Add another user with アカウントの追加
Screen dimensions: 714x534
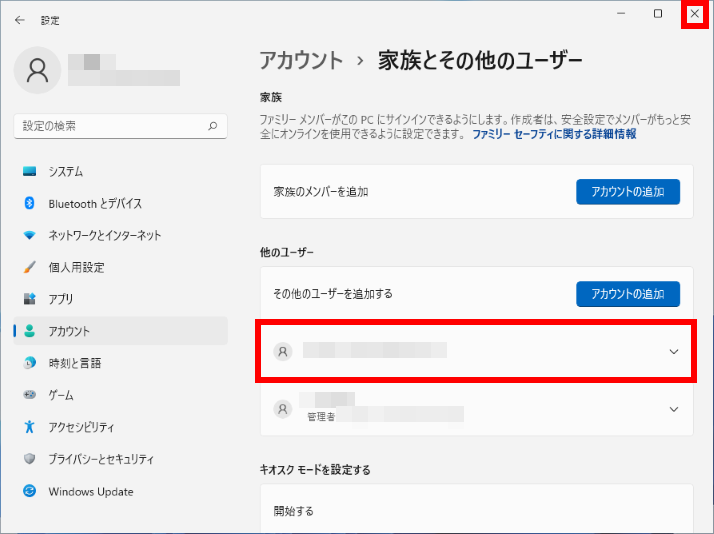[628, 294]
